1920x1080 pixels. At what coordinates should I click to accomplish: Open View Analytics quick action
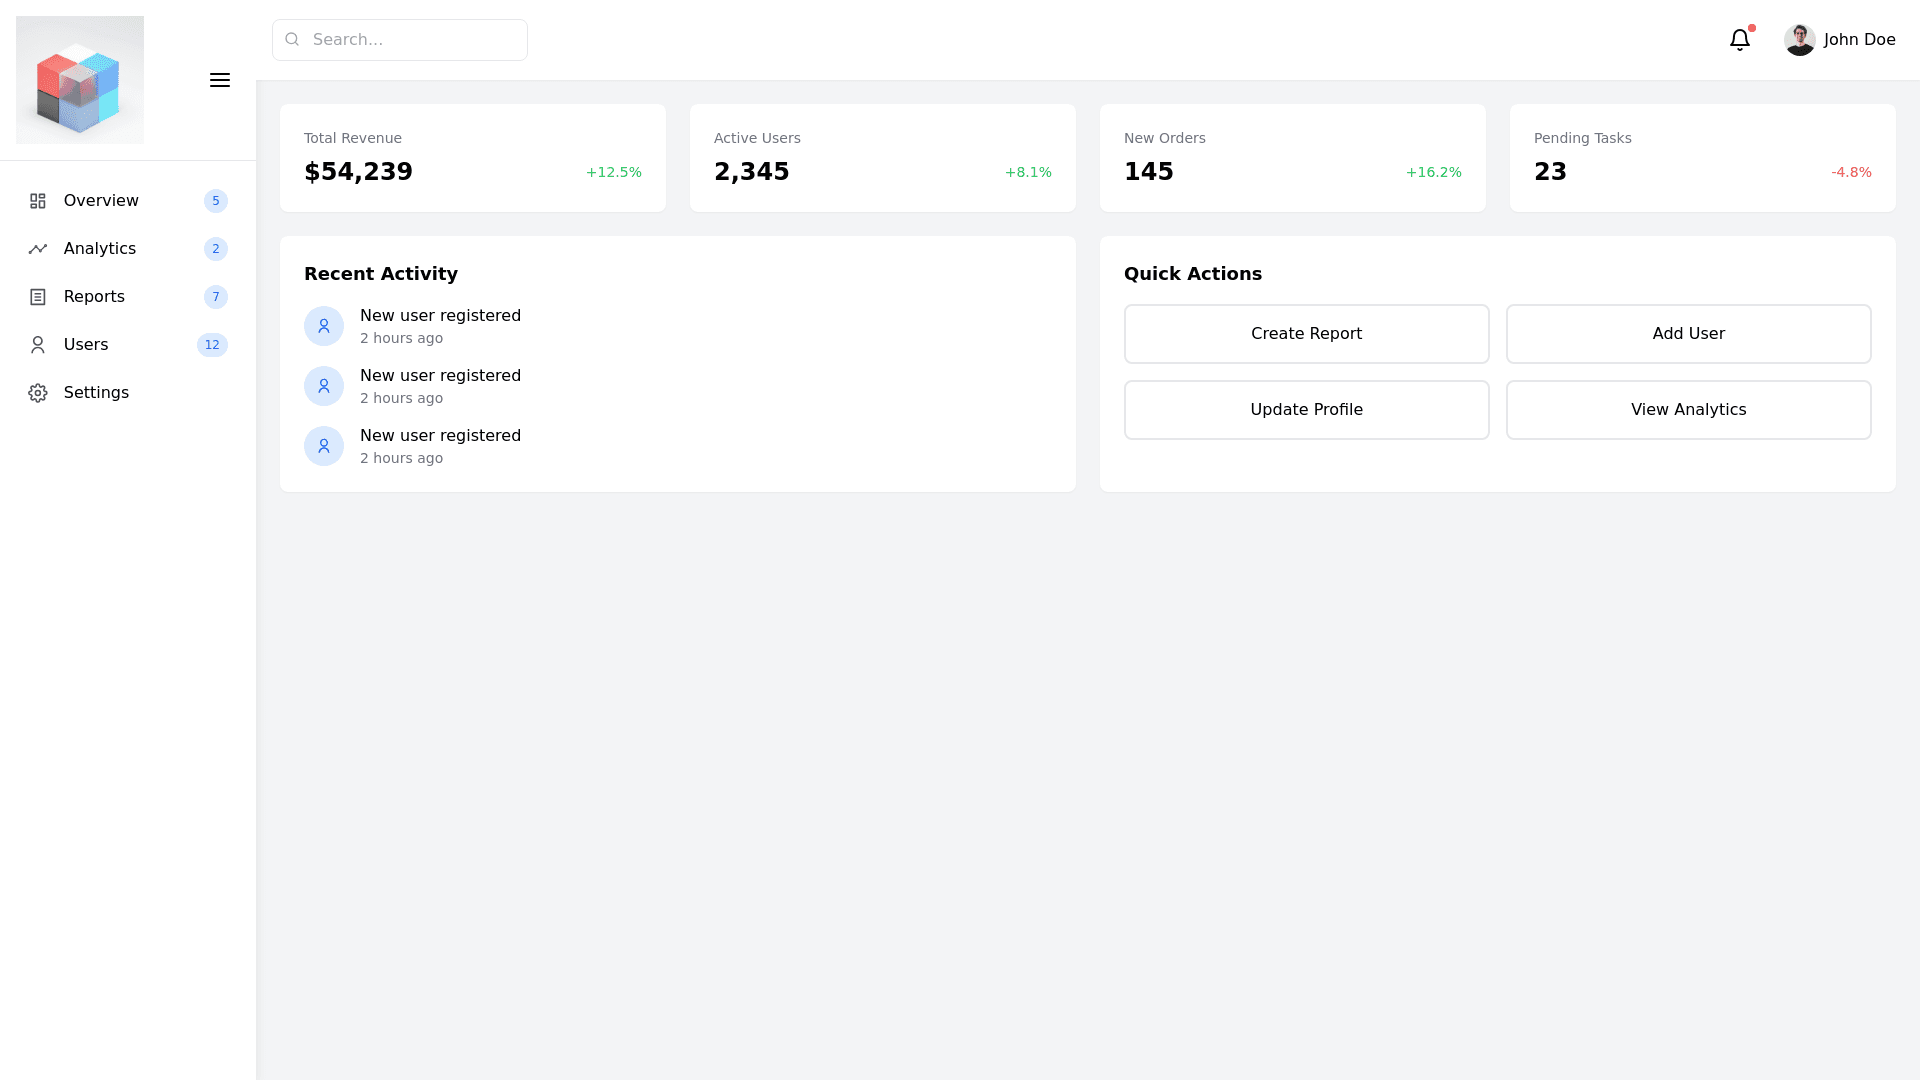coord(1688,410)
